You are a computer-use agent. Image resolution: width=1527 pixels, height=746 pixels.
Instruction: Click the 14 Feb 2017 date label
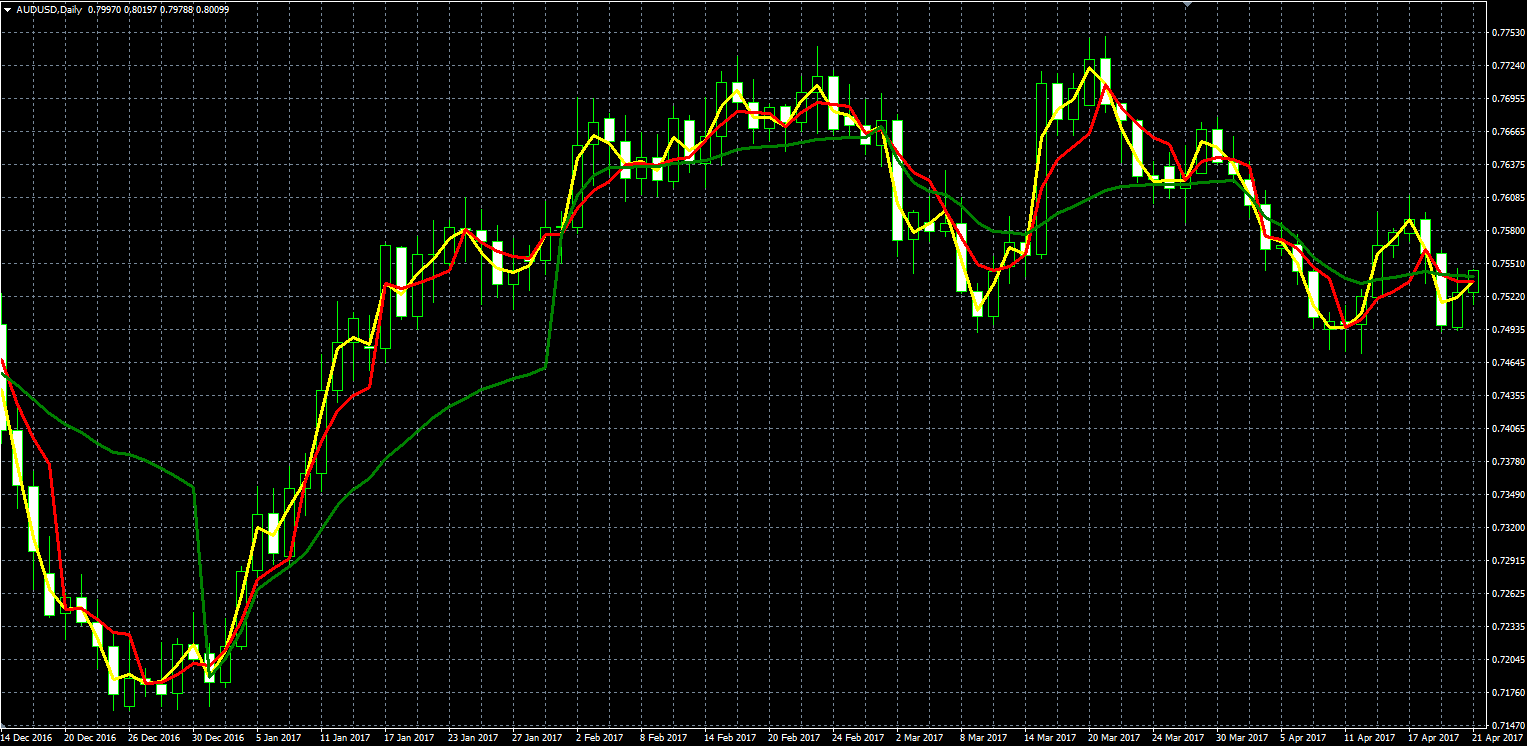point(730,738)
